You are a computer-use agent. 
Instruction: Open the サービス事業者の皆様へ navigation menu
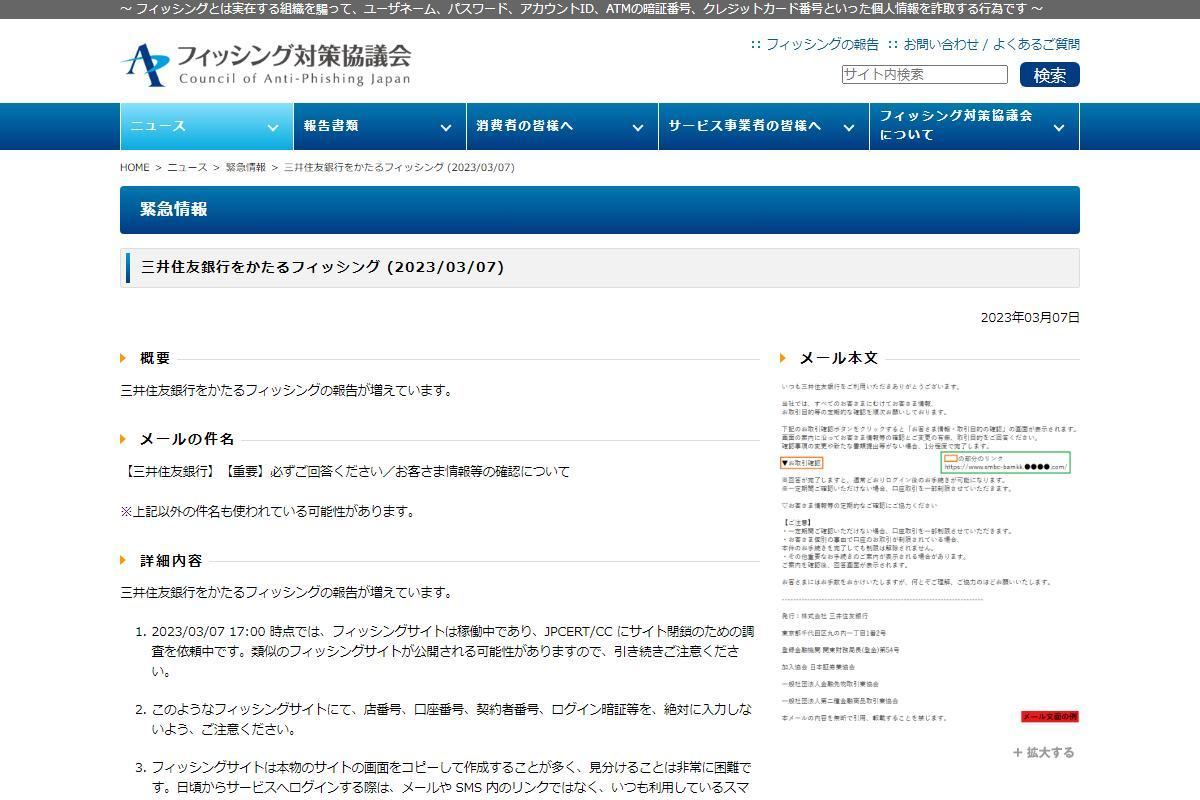[764, 126]
